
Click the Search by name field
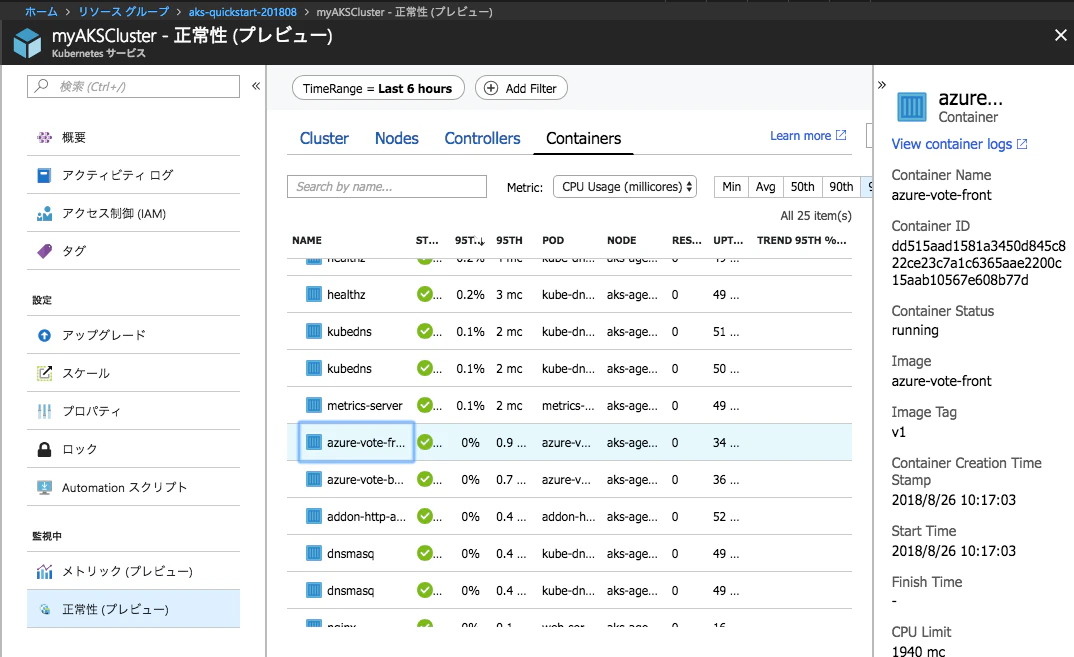387,187
